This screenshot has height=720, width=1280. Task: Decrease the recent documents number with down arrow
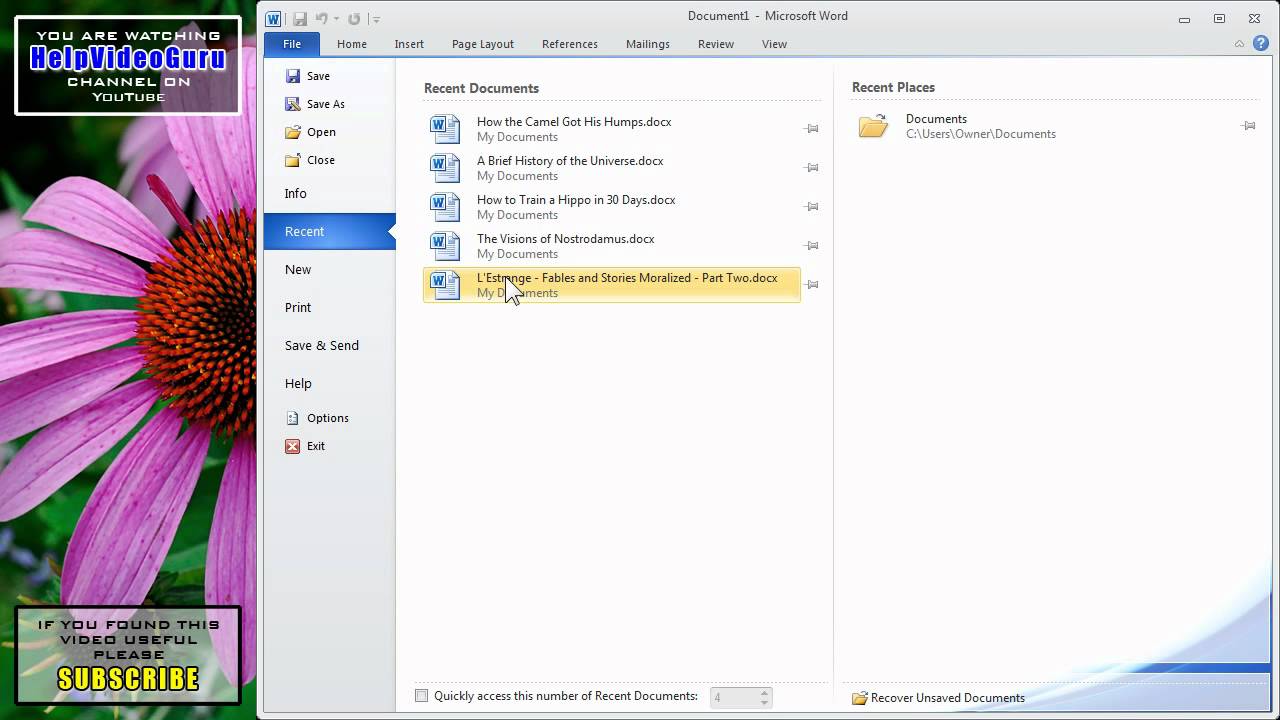765,703
